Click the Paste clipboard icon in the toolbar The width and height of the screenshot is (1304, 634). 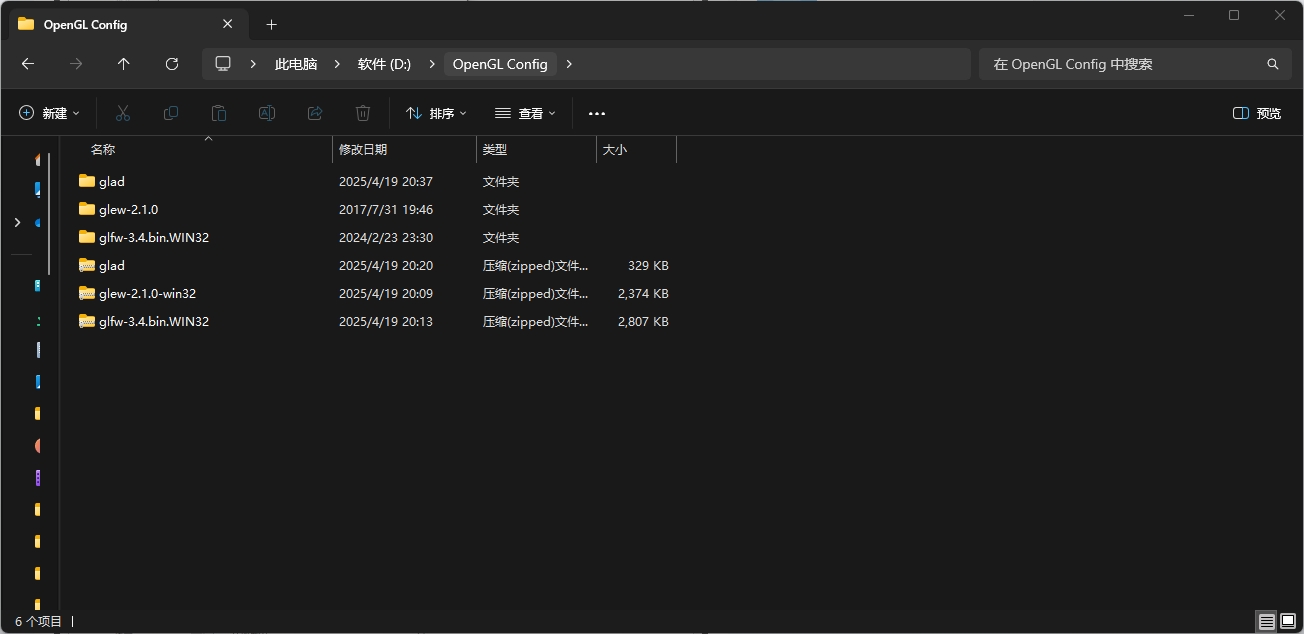click(219, 113)
